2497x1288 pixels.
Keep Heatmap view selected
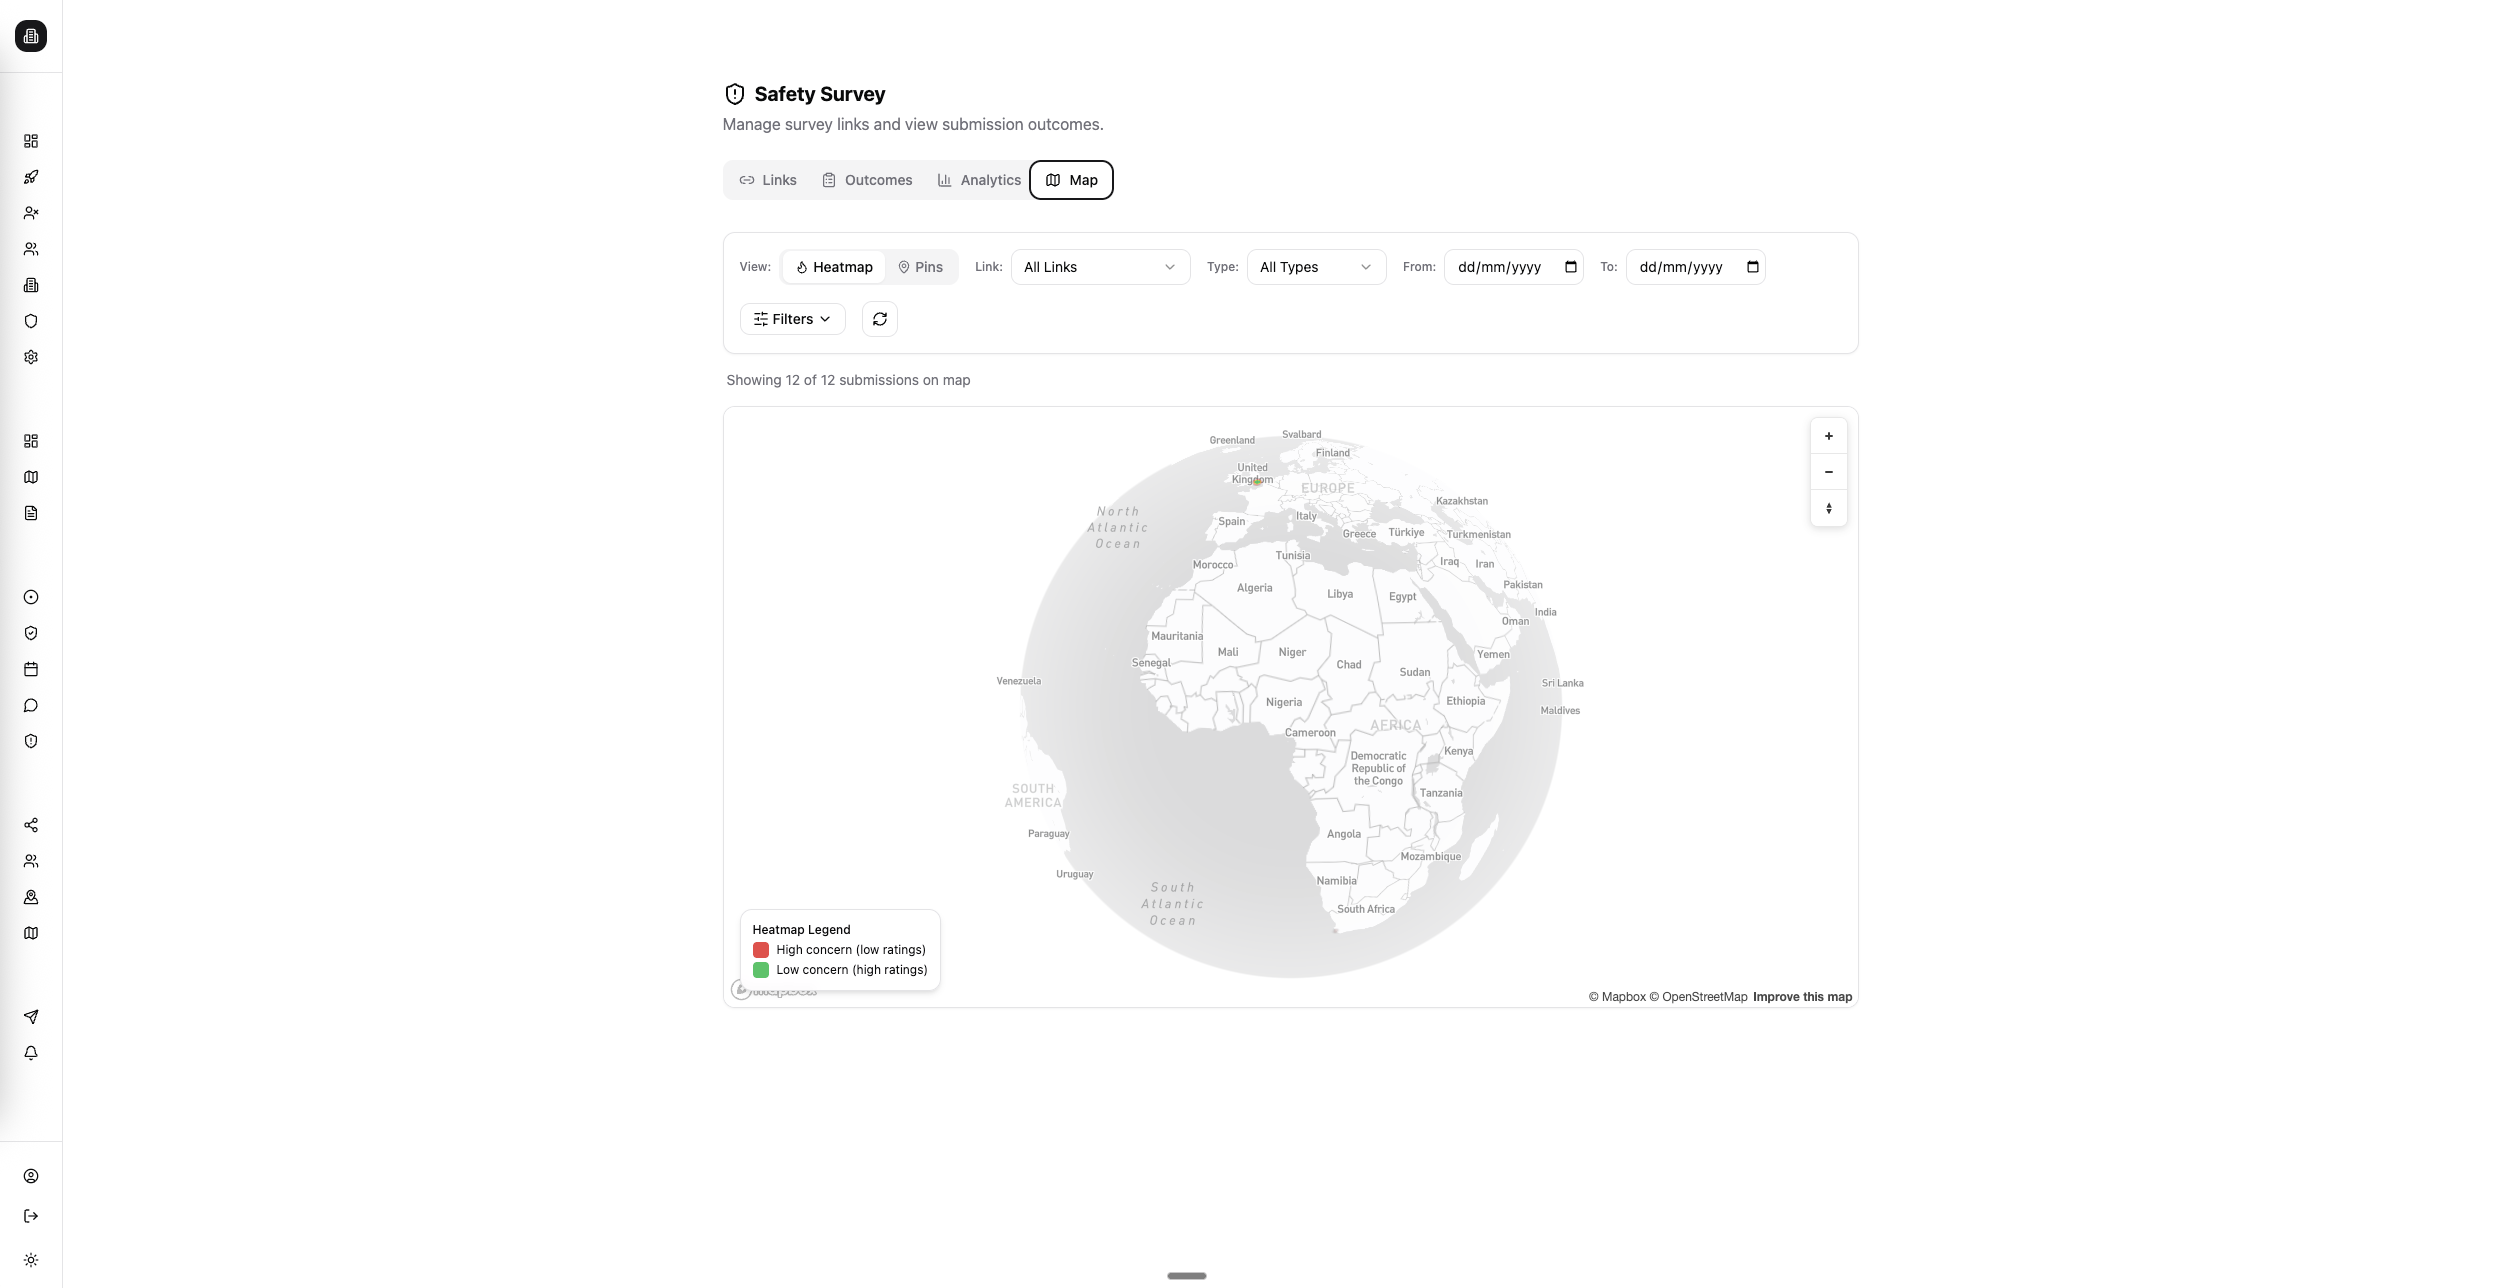point(834,267)
